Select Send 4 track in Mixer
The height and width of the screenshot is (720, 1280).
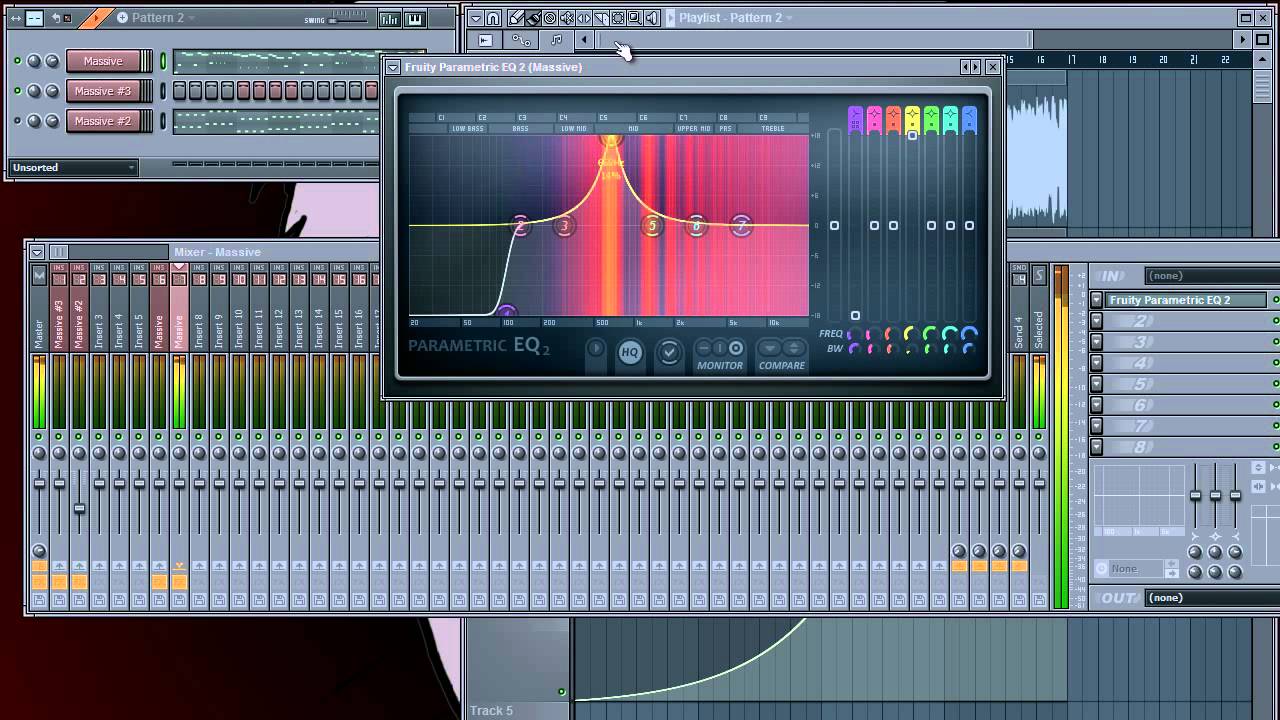click(x=1019, y=309)
